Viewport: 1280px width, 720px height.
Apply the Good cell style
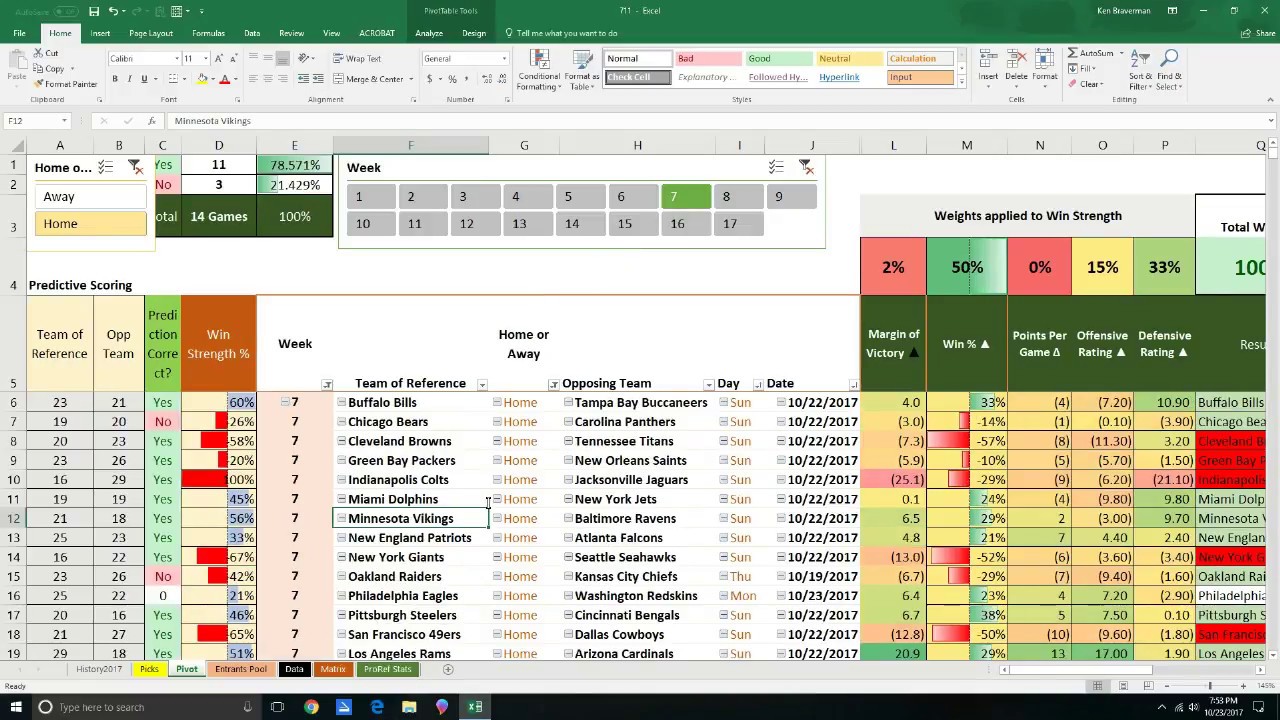[x=778, y=59]
